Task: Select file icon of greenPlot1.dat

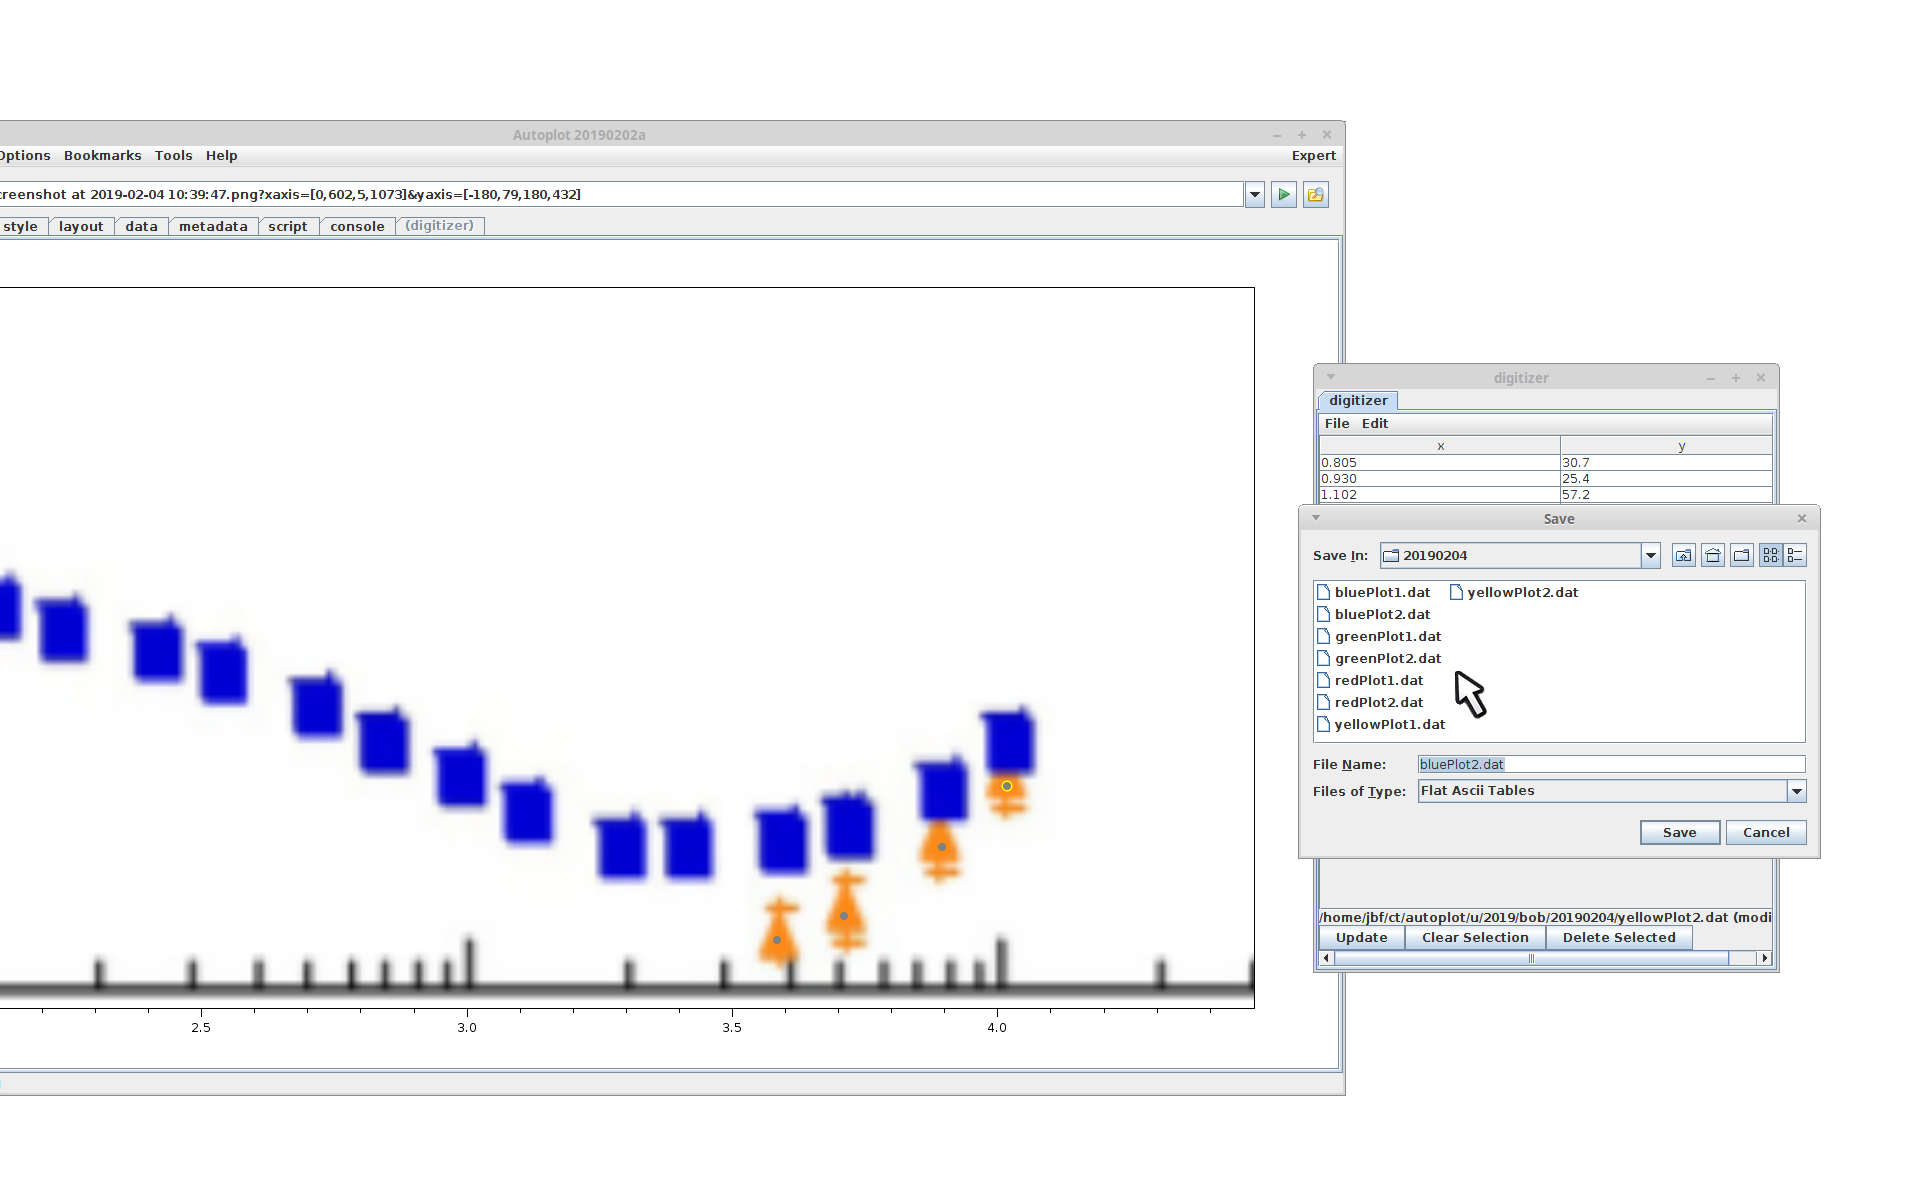Action: coord(1324,636)
